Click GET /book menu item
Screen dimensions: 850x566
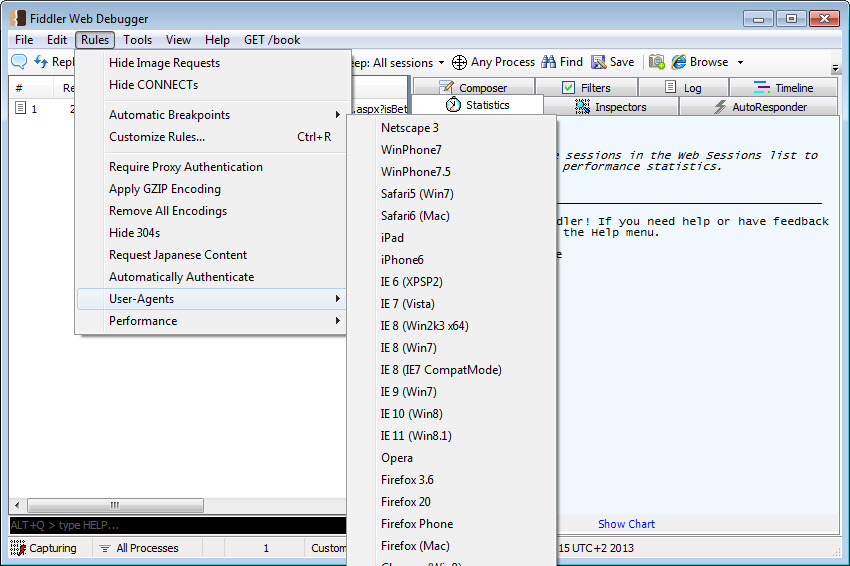click(272, 40)
